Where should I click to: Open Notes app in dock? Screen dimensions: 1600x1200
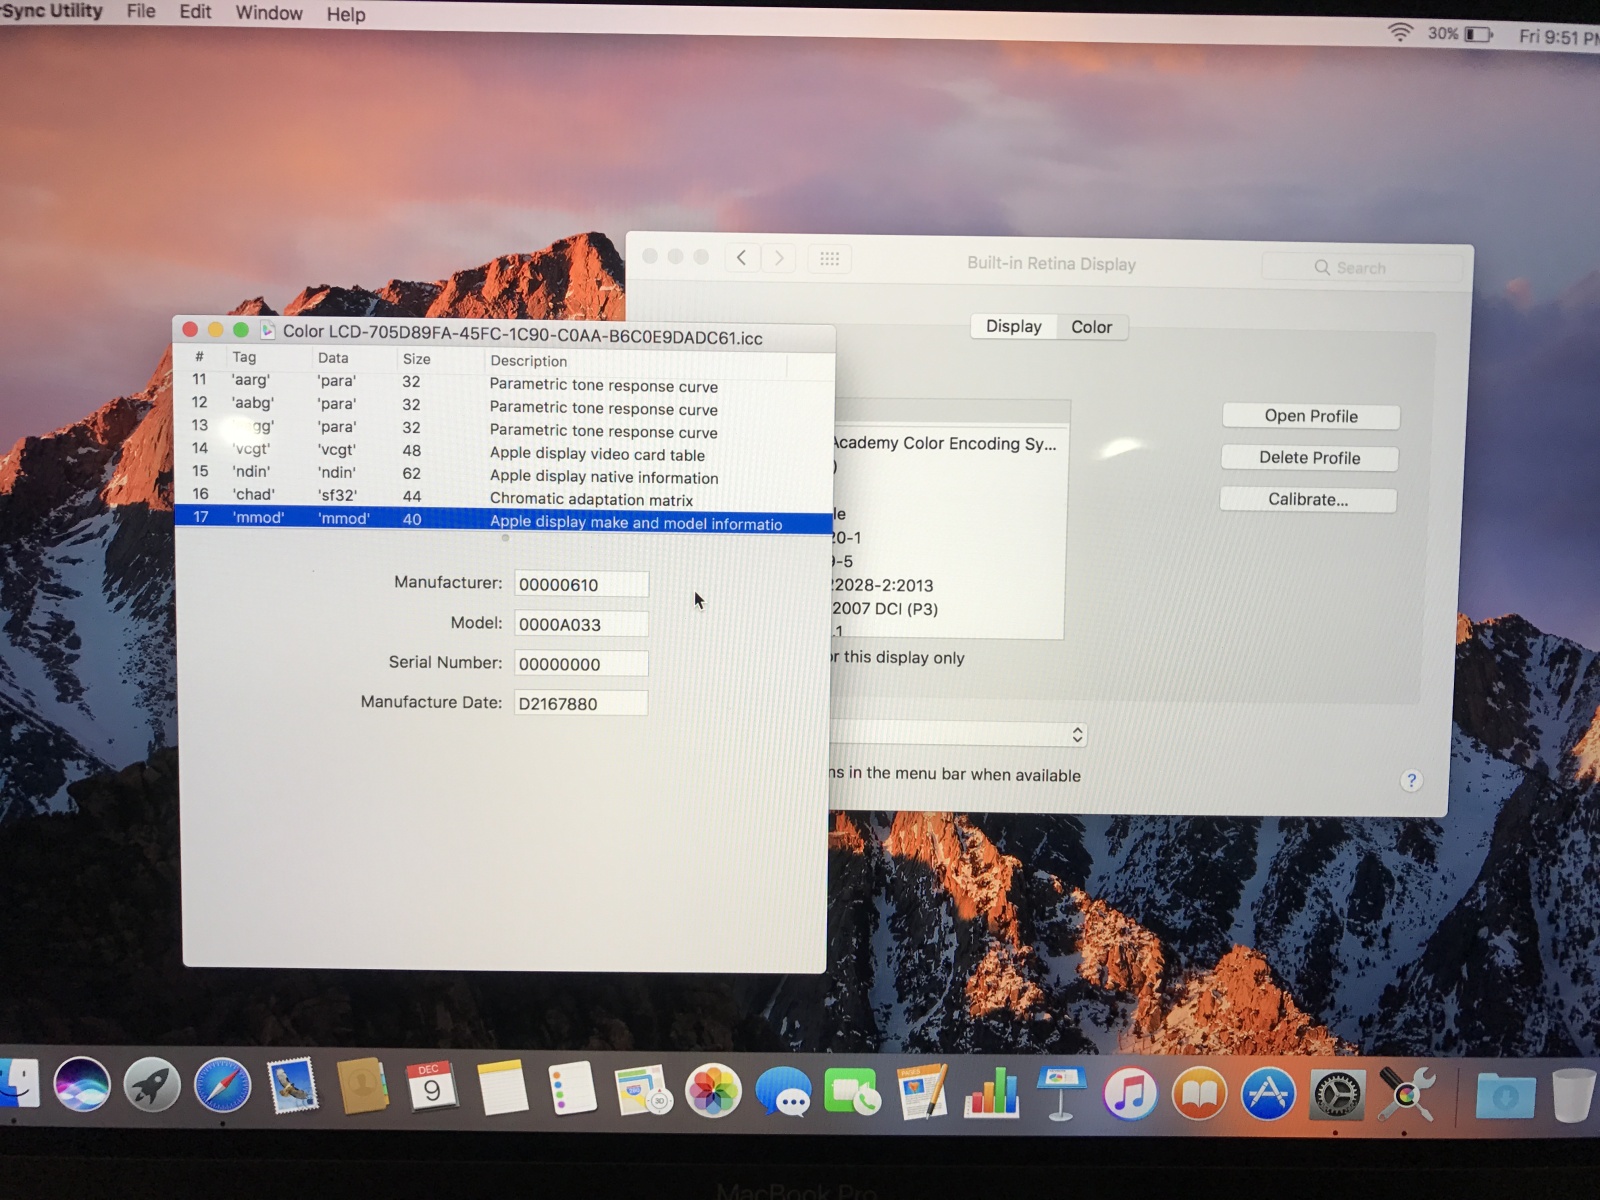(502, 1088)
